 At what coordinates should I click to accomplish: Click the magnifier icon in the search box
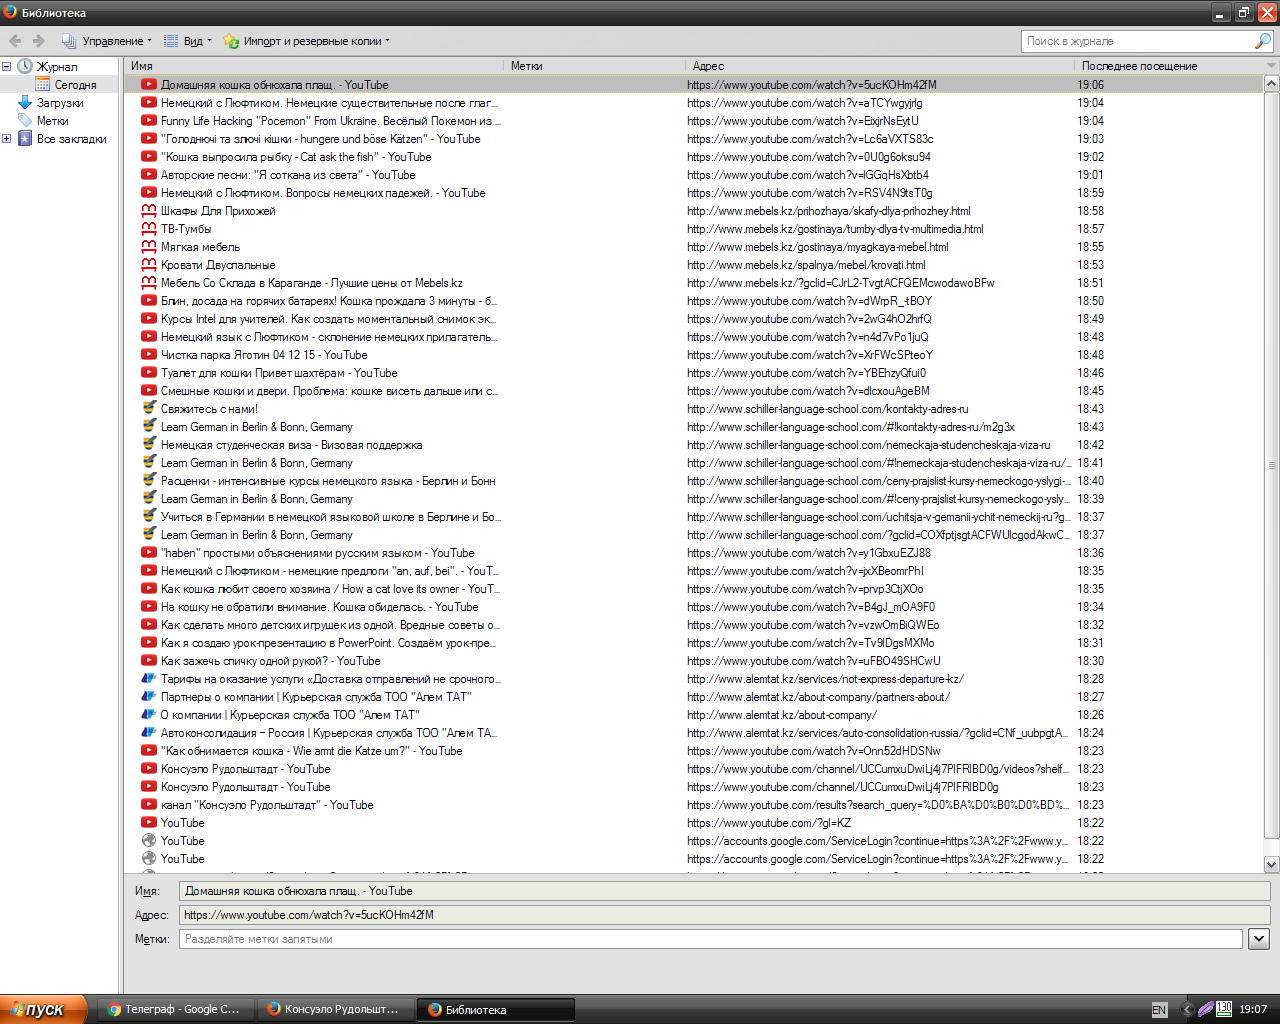click(x=1263, y=41)
